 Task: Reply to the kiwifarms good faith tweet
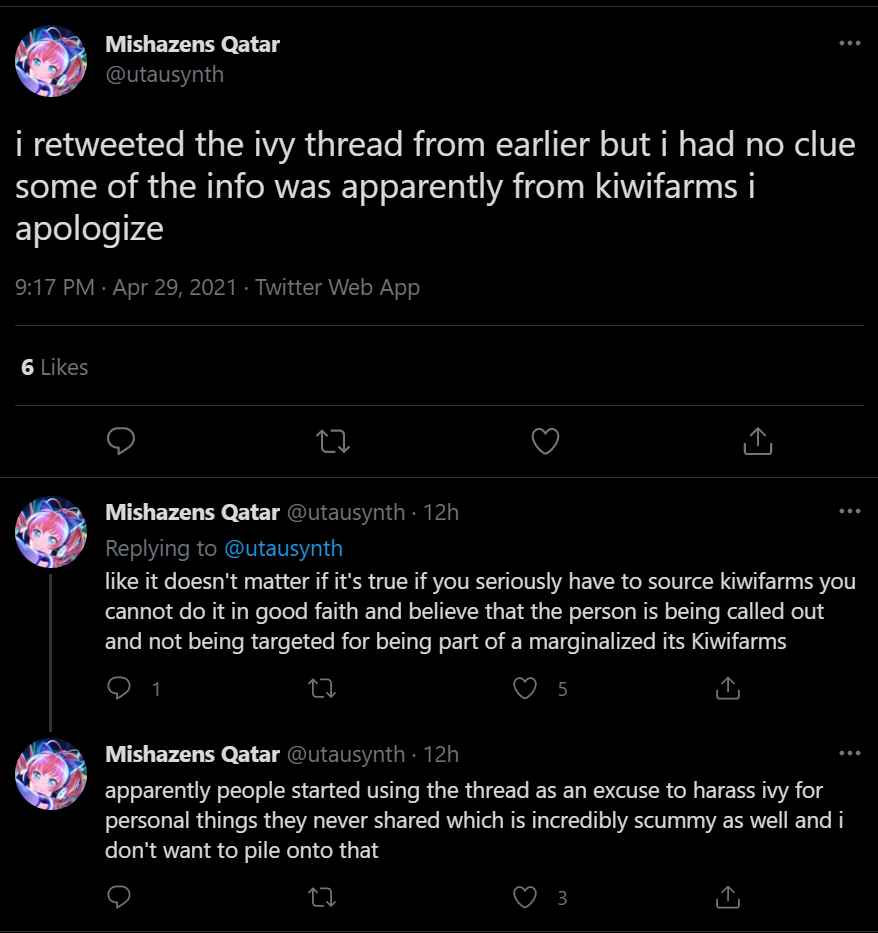[119, 688]
